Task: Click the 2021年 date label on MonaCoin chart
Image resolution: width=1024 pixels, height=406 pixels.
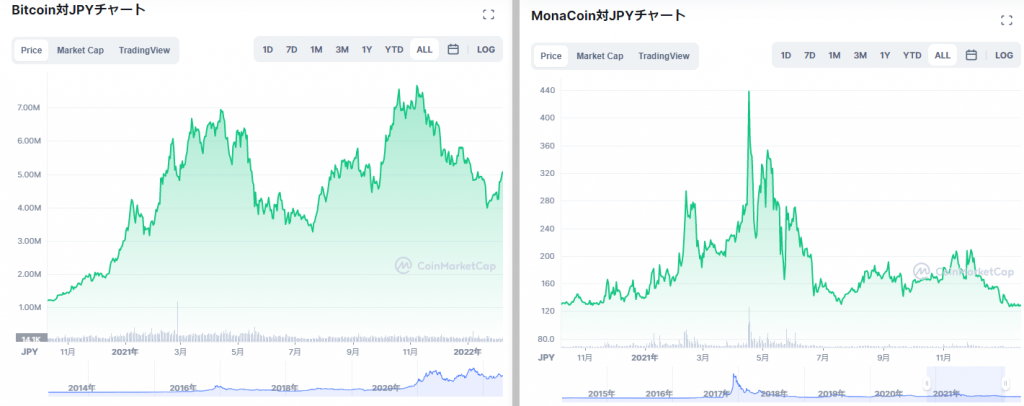Action: (645, 358)
